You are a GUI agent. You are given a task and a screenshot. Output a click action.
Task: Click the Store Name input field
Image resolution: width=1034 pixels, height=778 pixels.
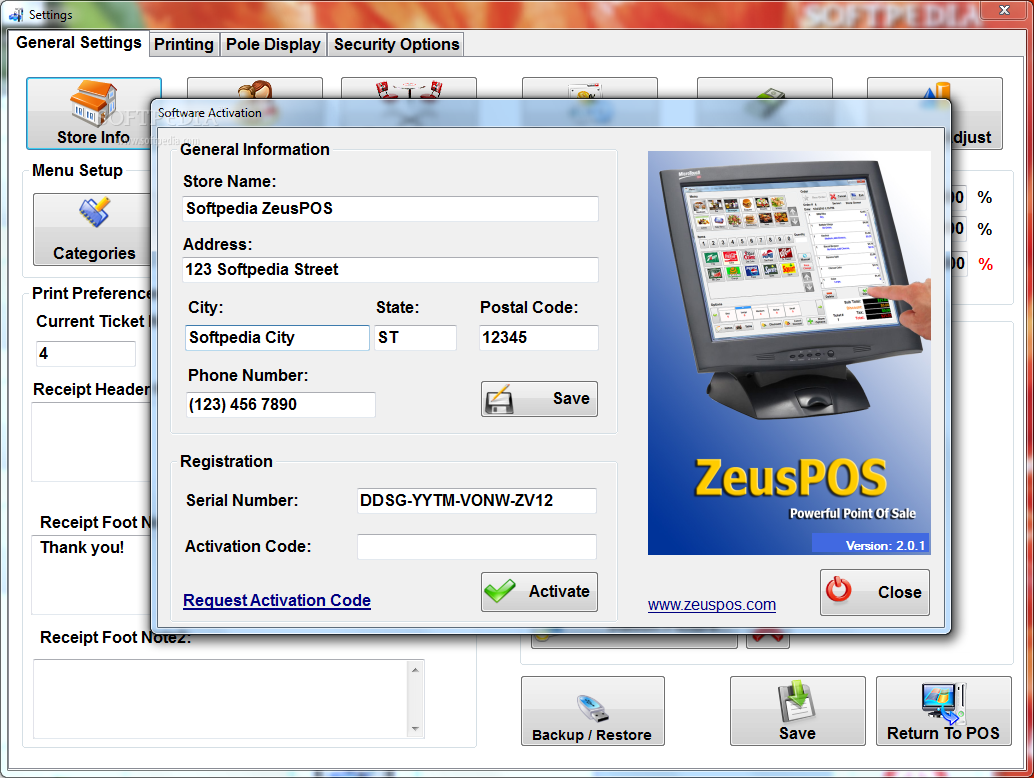click(390, 208)
